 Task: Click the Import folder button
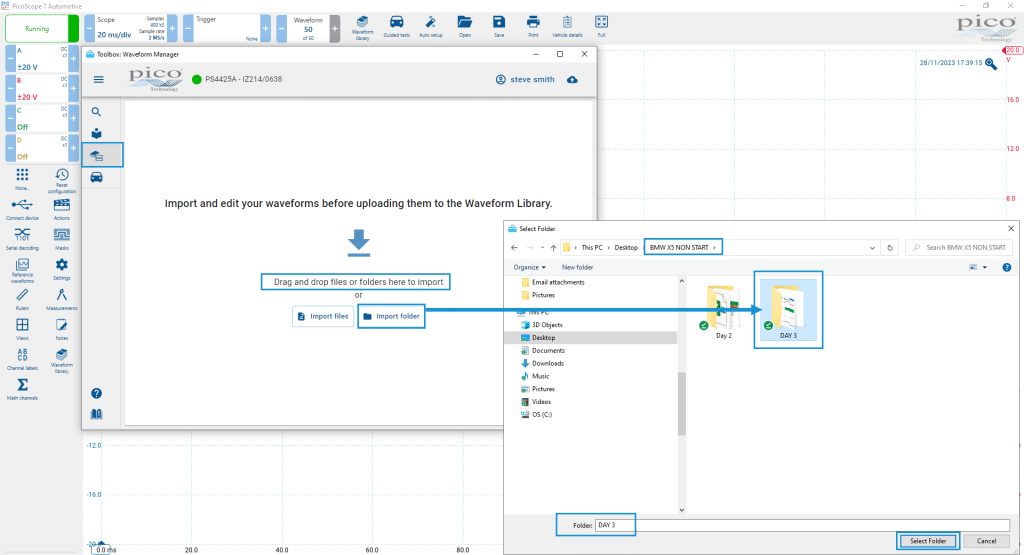point(391,316)
